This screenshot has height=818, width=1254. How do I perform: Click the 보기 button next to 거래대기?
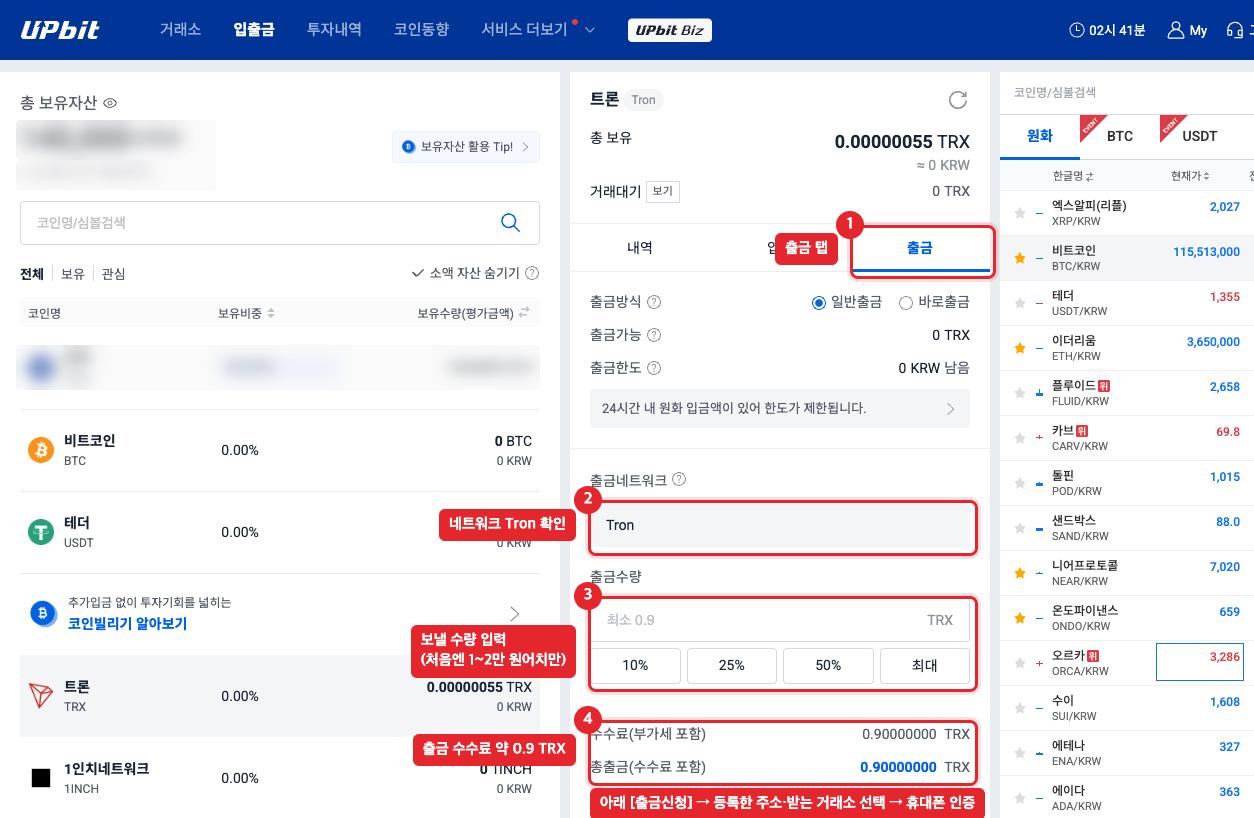[662, 191]
